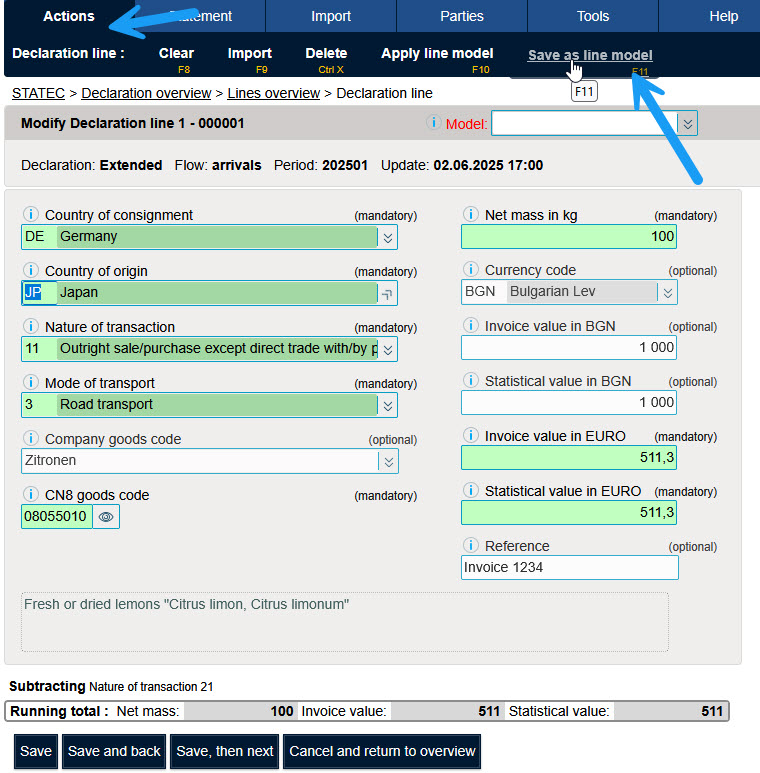The image size is (760, 773).
Task: Select Save as line model
Action: point(590,55)
